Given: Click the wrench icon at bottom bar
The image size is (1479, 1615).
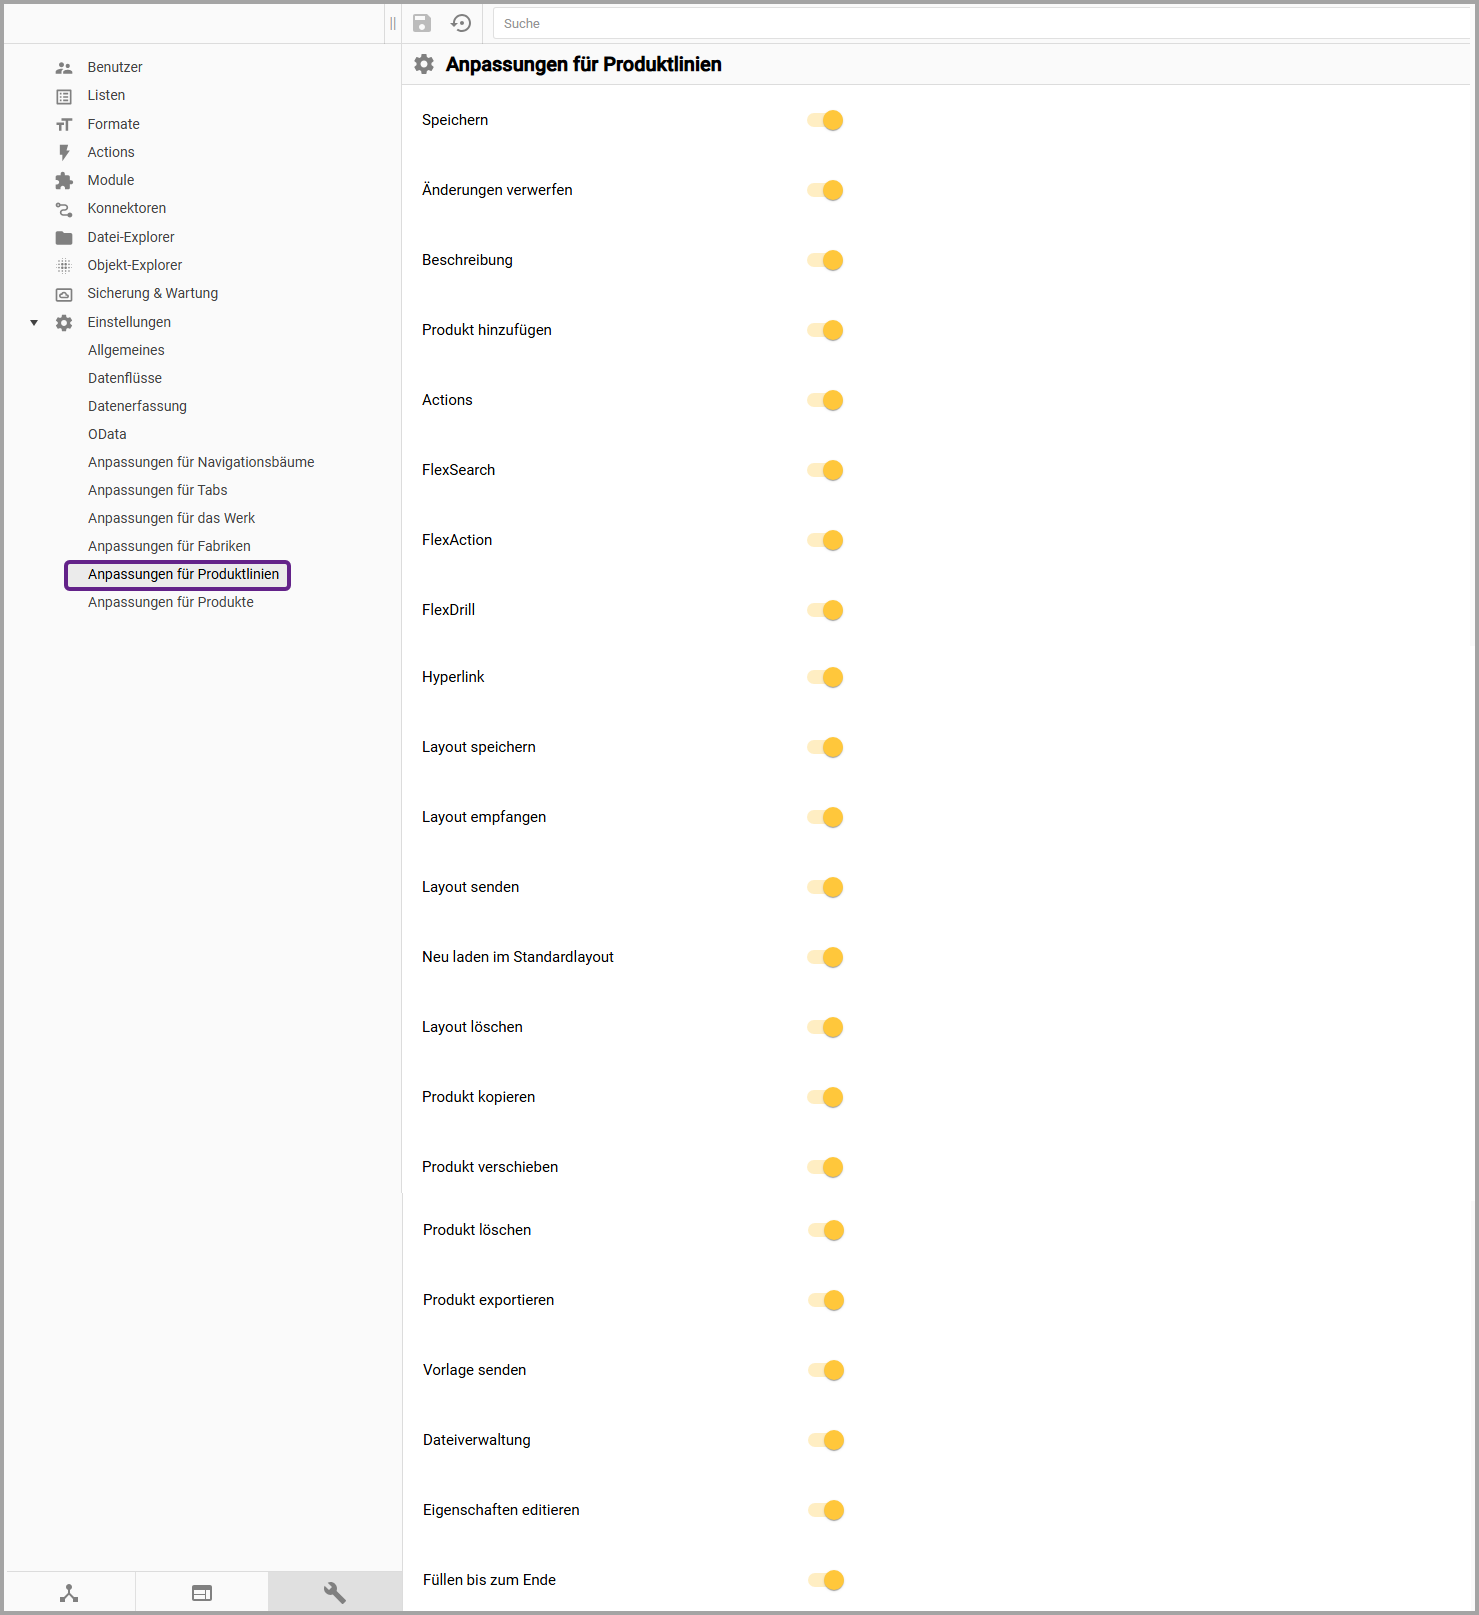Looking at the screenshot, I should [x=335, y=1593].
